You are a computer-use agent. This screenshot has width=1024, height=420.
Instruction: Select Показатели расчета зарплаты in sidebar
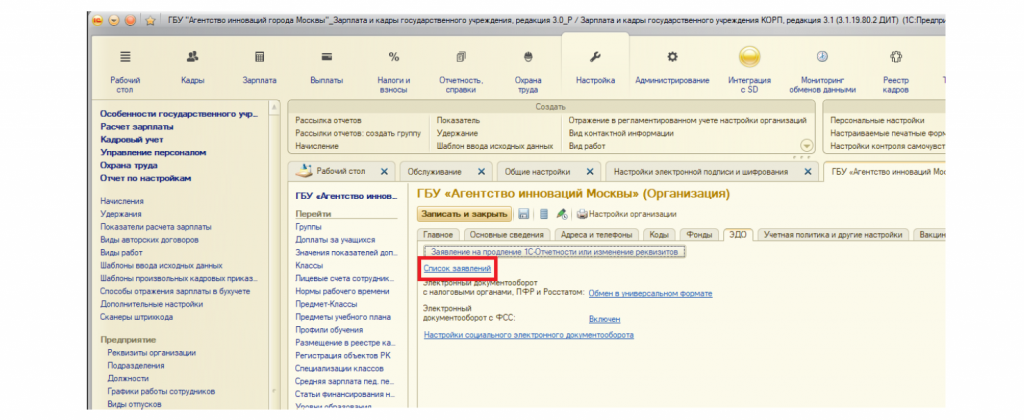pos(156,227)
